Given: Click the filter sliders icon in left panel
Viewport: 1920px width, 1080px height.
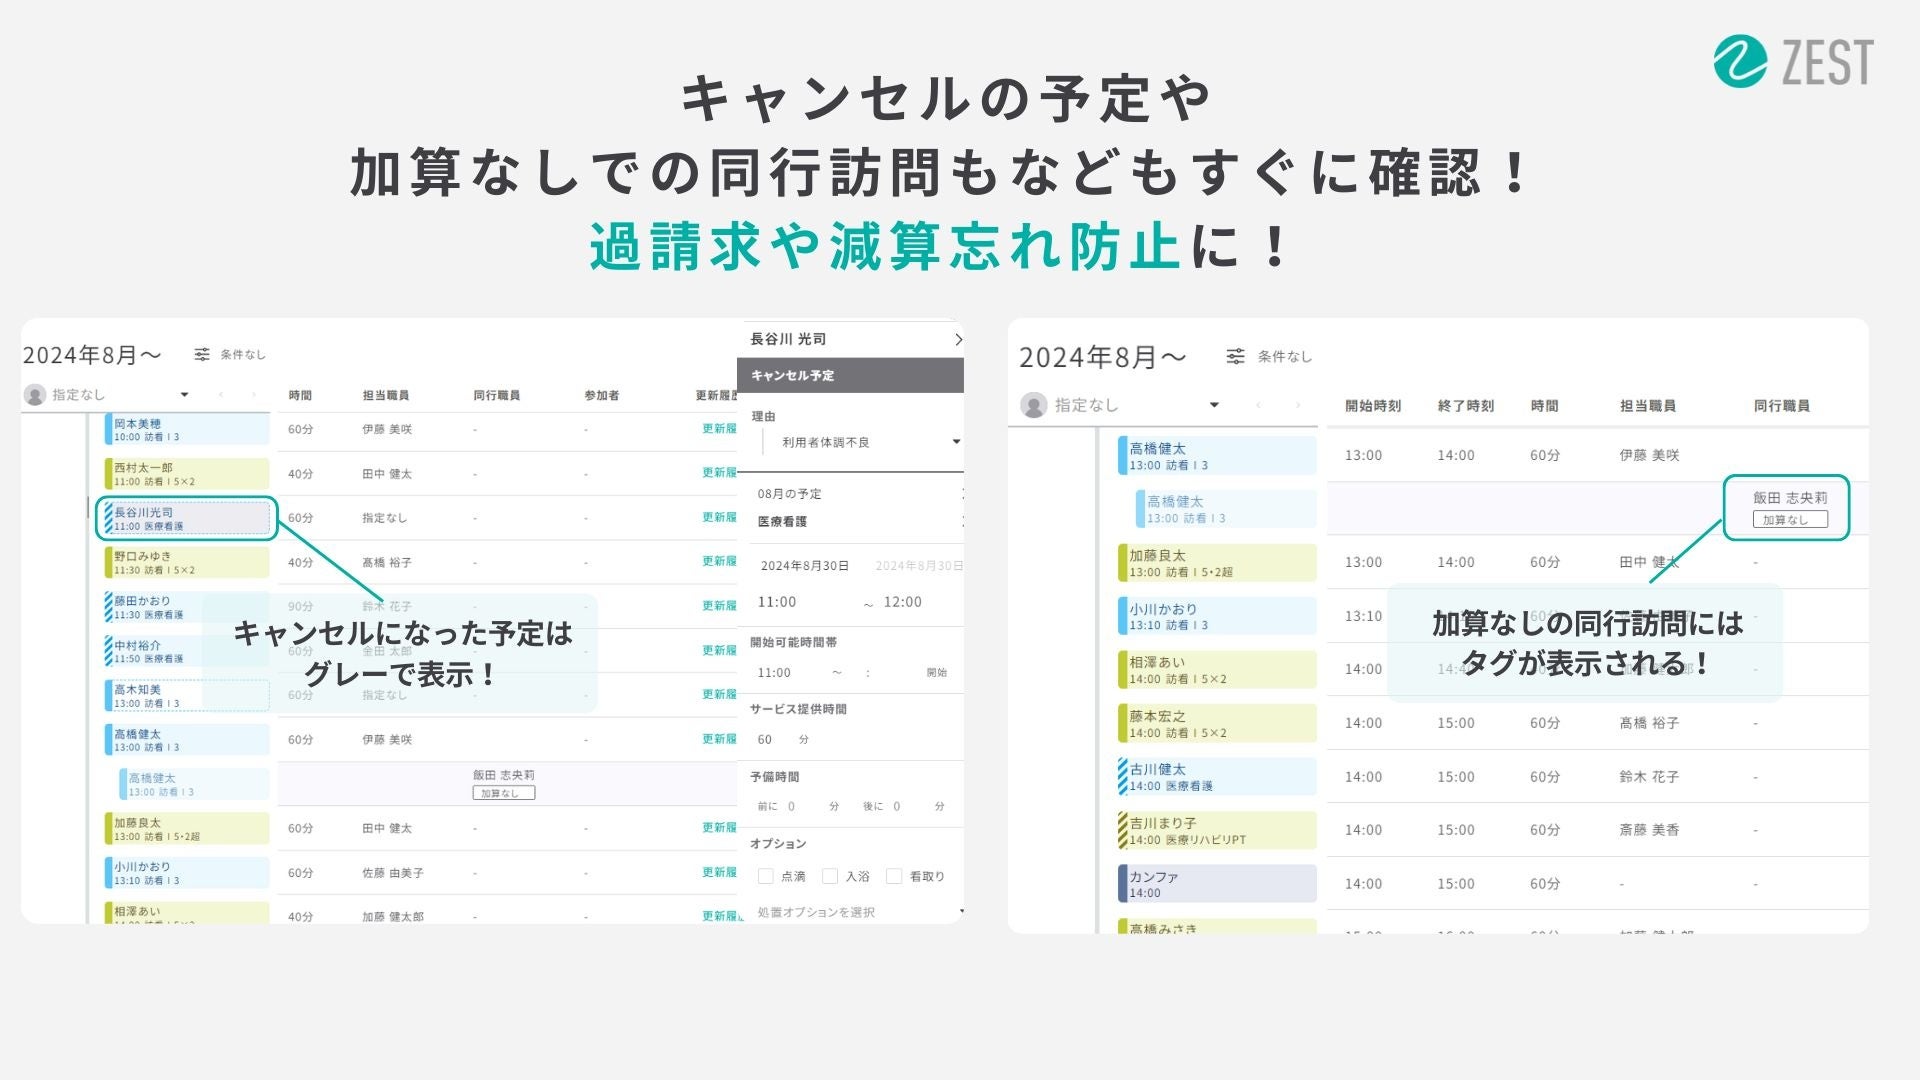Looking at the screenshot, I should pyautogui.click(x=202, y=355).
